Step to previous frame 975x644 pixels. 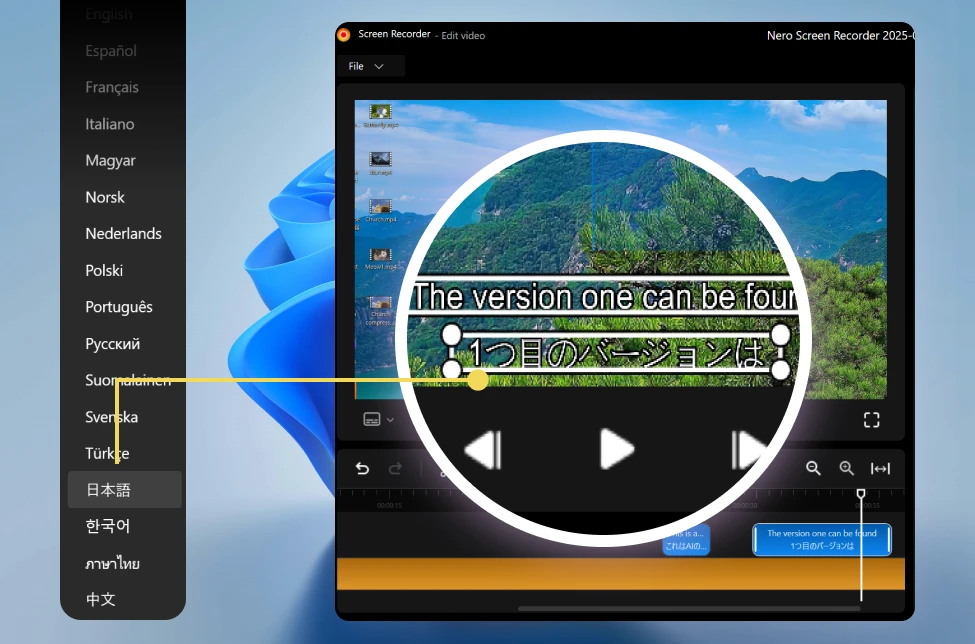pyautogui.click(x=483, y=449)
